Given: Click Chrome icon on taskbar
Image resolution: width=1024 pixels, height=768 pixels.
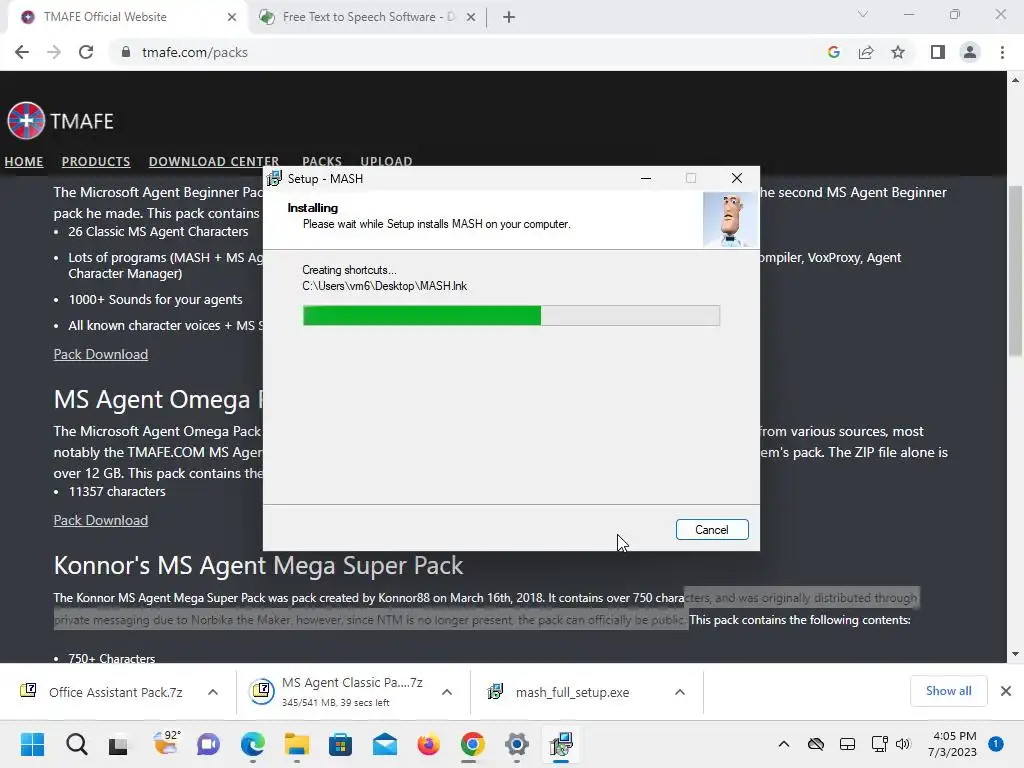Looking at the screenshot, I should (x=473, y=744).
